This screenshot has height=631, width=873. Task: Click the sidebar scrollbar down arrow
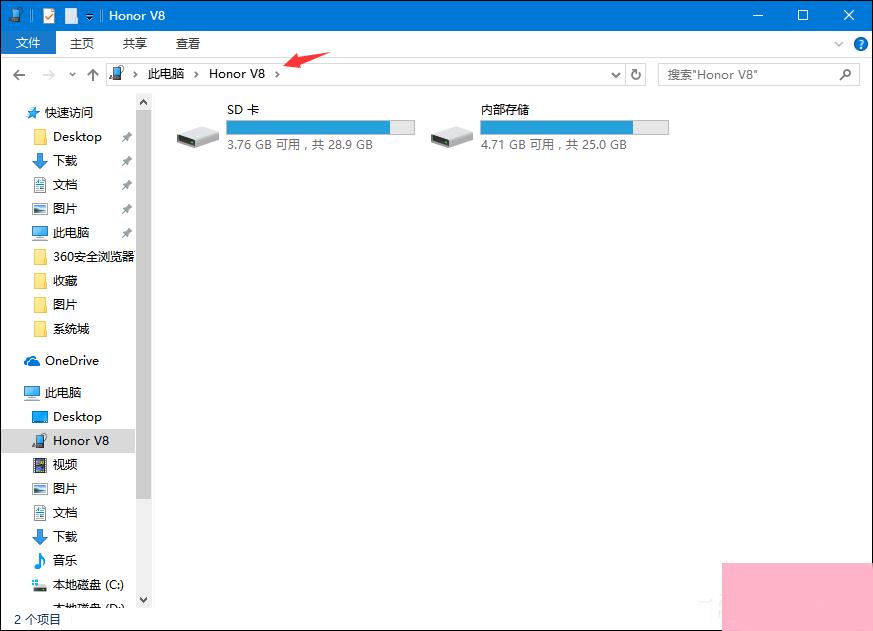[144, 600]
